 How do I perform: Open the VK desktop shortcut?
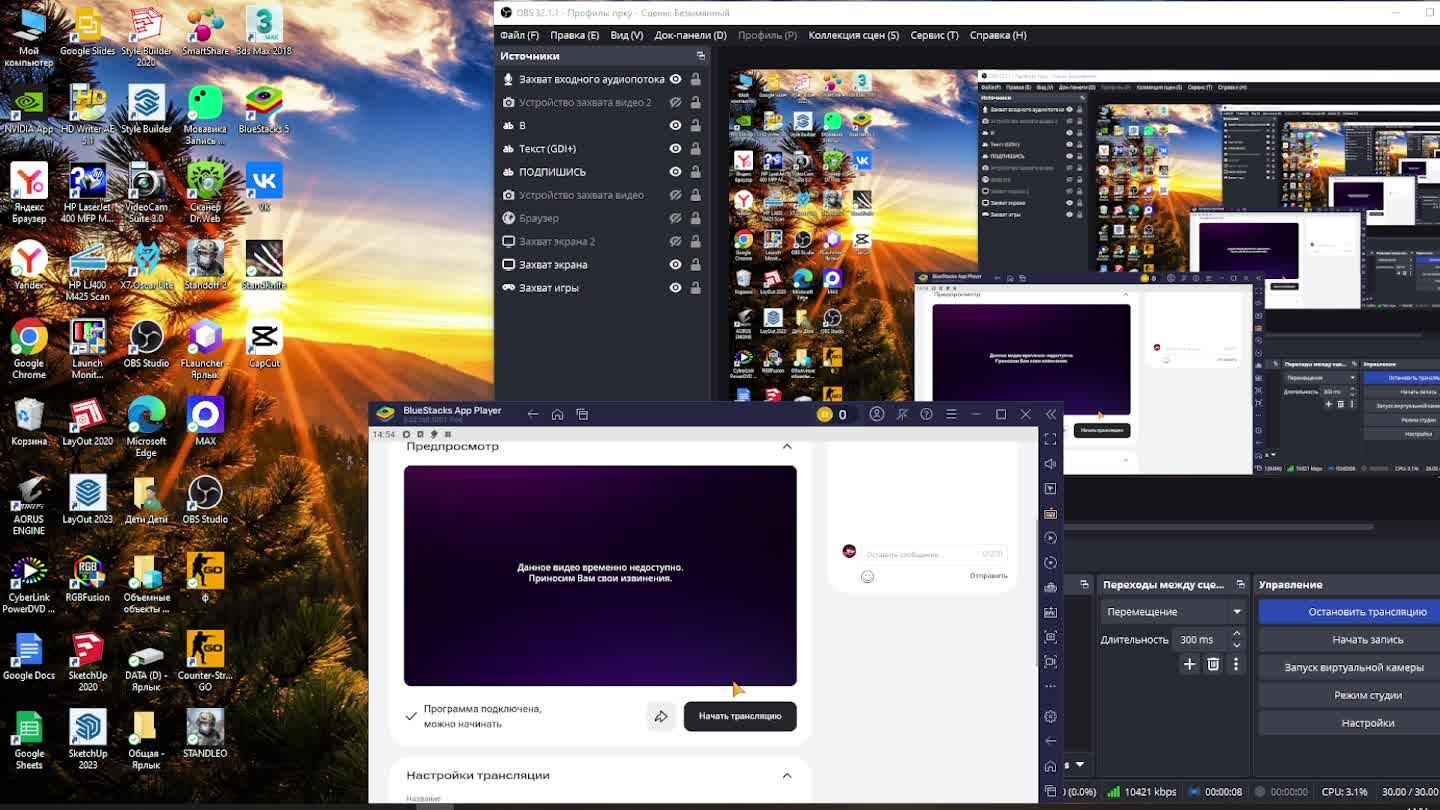pos(264,188)
